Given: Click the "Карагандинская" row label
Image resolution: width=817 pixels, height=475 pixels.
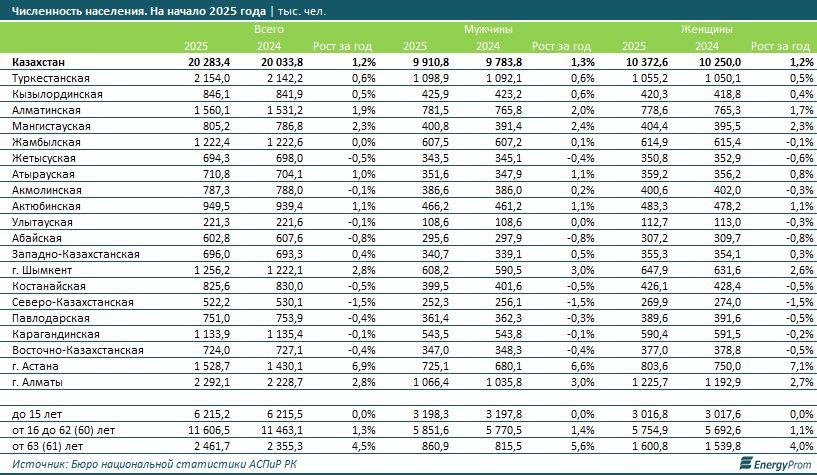Looking at the screenshot, I should [x=54, y=334].
